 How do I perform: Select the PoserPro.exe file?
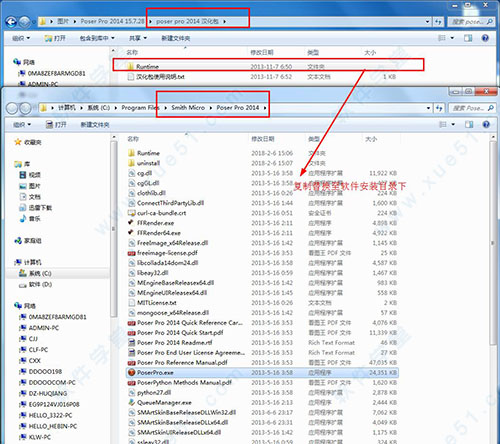(x=262, y=373)
